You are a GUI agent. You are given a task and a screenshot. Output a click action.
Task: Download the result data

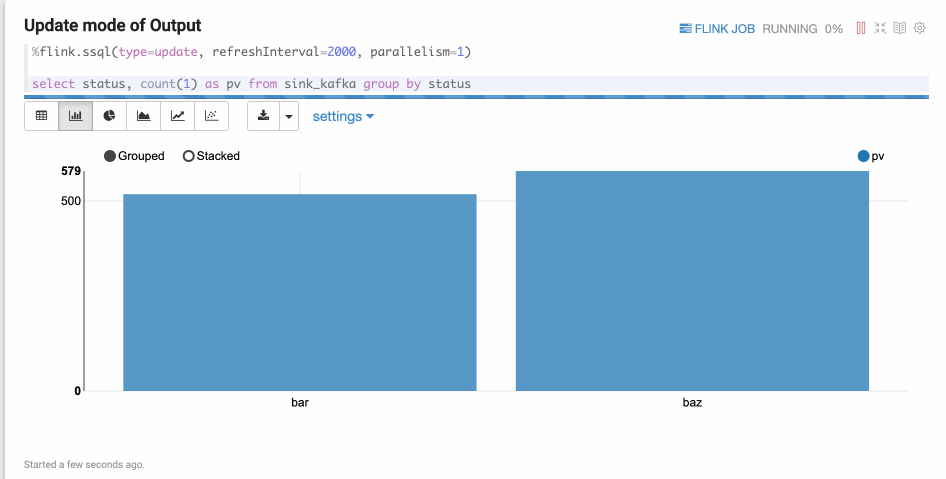(263, 116)
